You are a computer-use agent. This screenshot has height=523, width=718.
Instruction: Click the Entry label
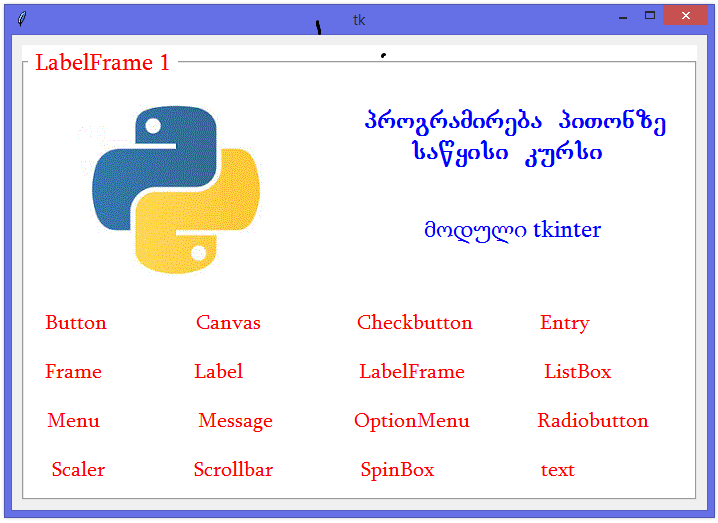click(565, 324)
